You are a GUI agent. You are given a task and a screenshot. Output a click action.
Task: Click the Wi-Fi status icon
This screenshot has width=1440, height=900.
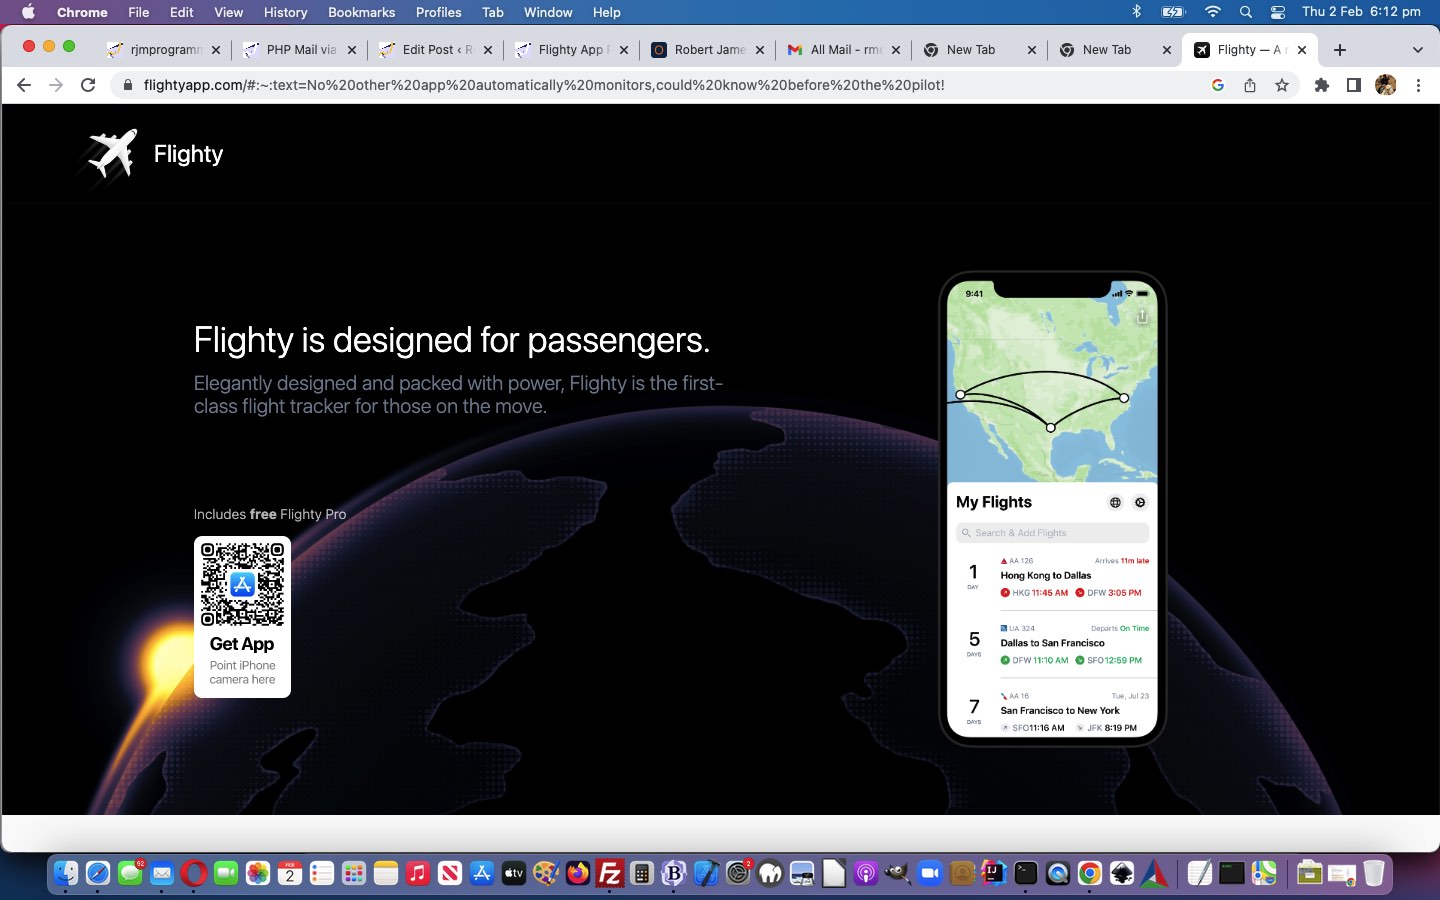pyautogui.click(x=1213, y=12)
